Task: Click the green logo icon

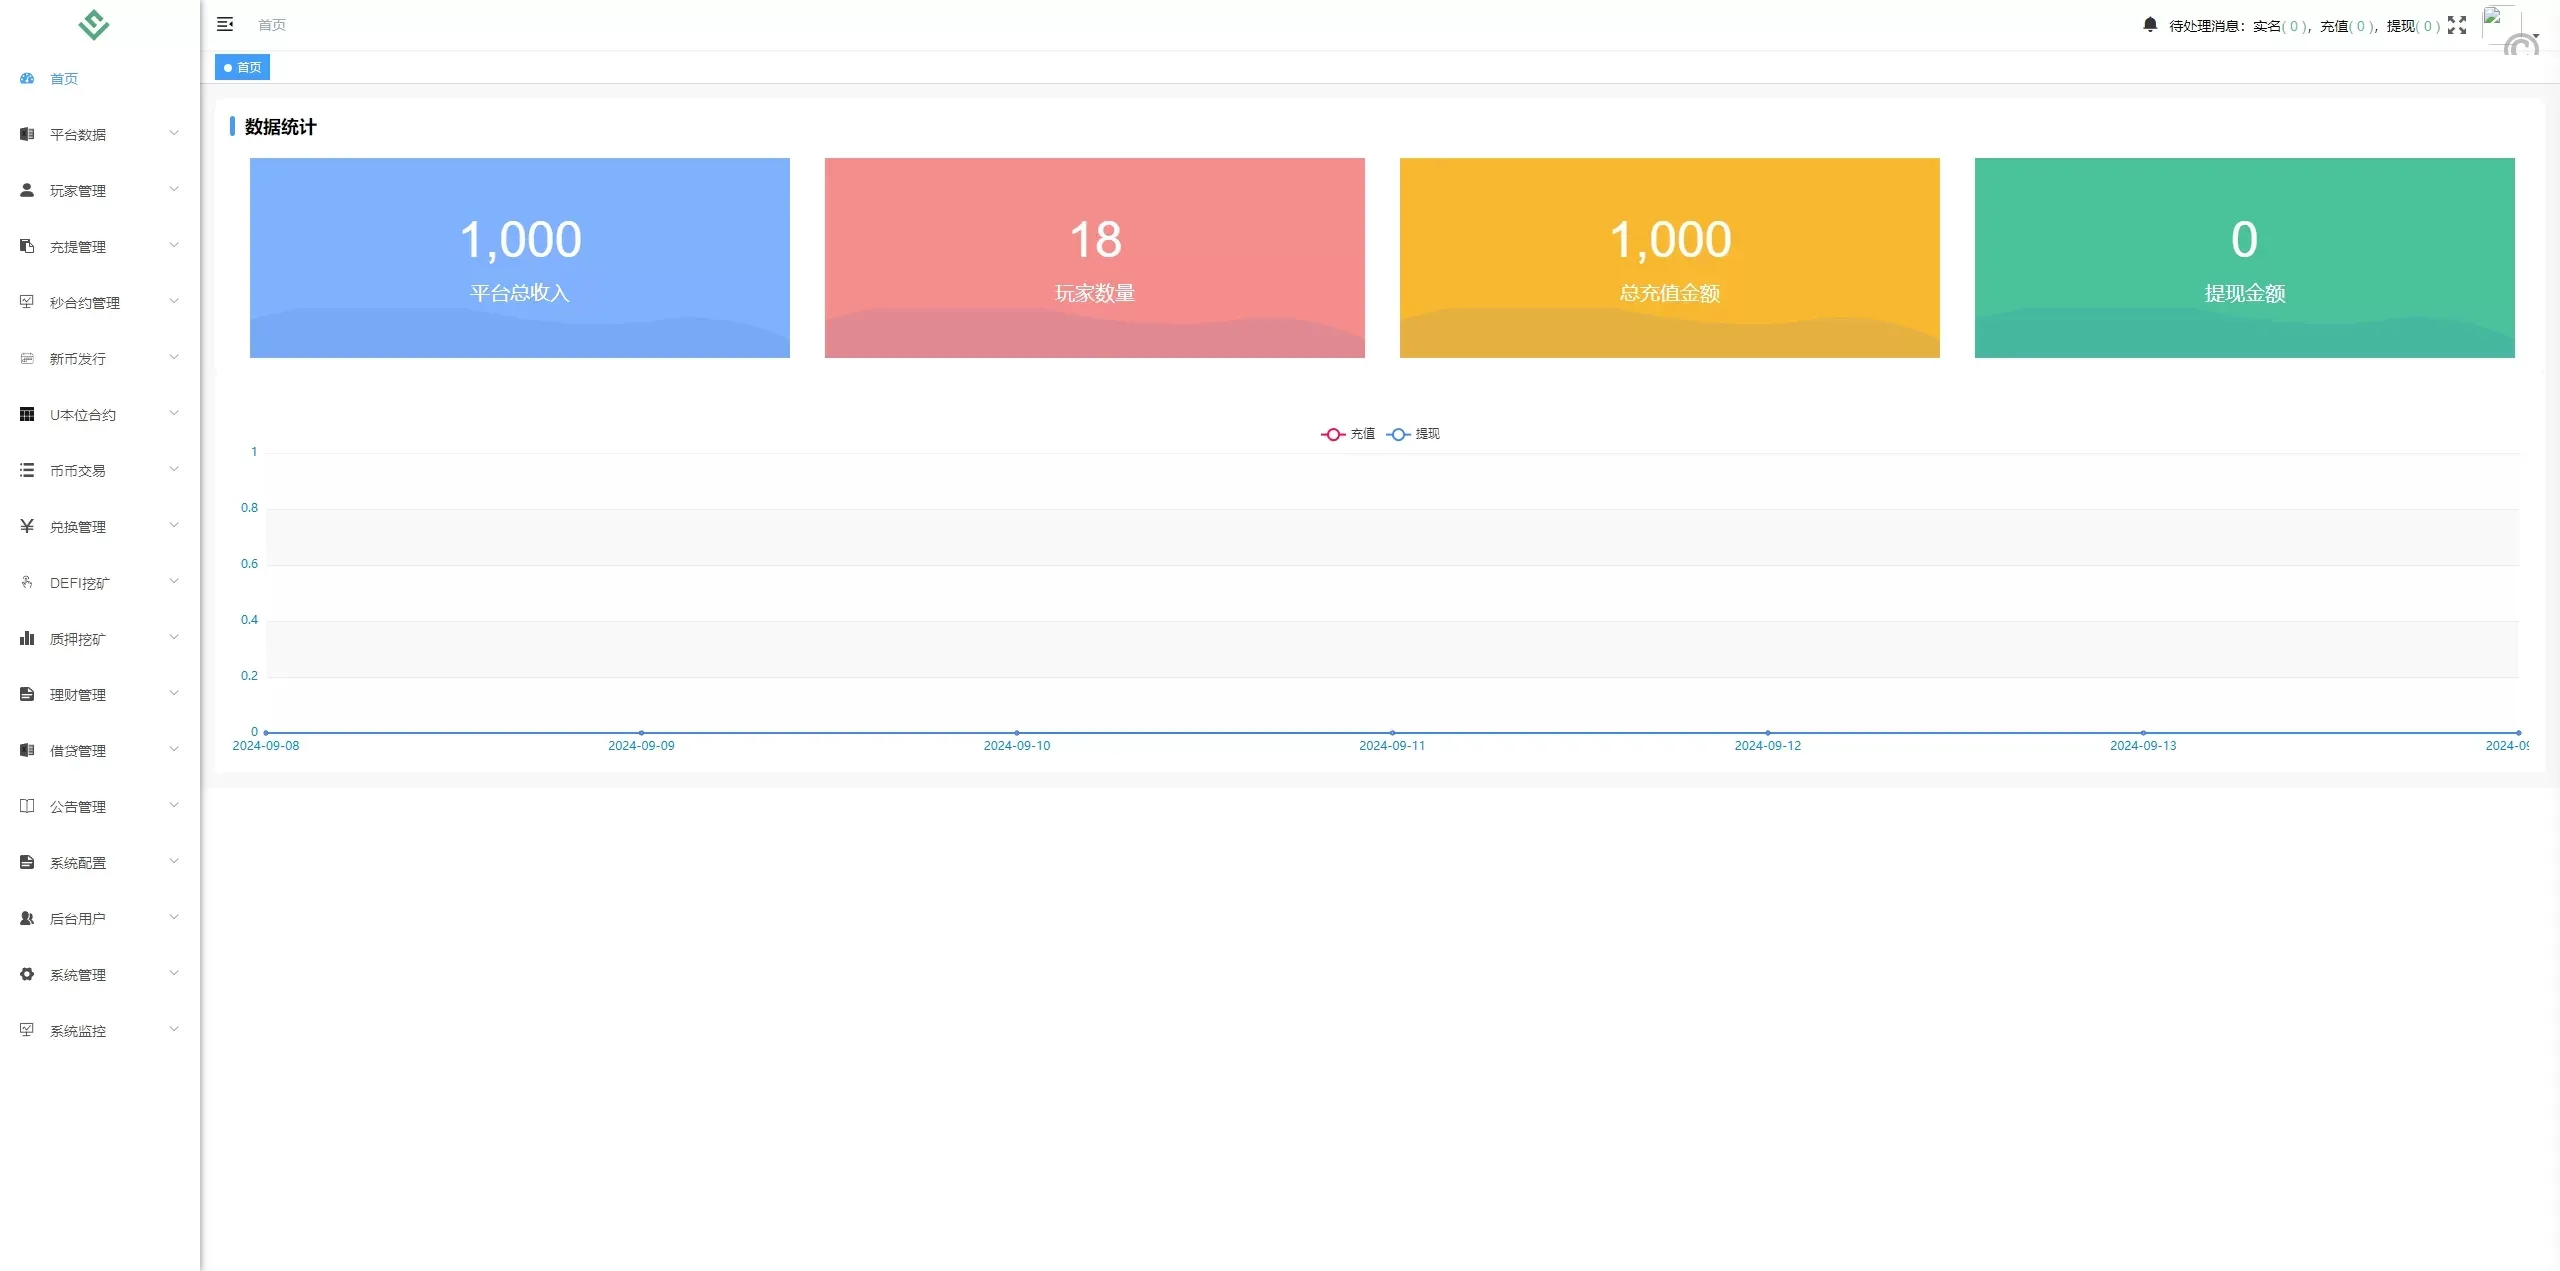Action: click(x=94, y=24)
